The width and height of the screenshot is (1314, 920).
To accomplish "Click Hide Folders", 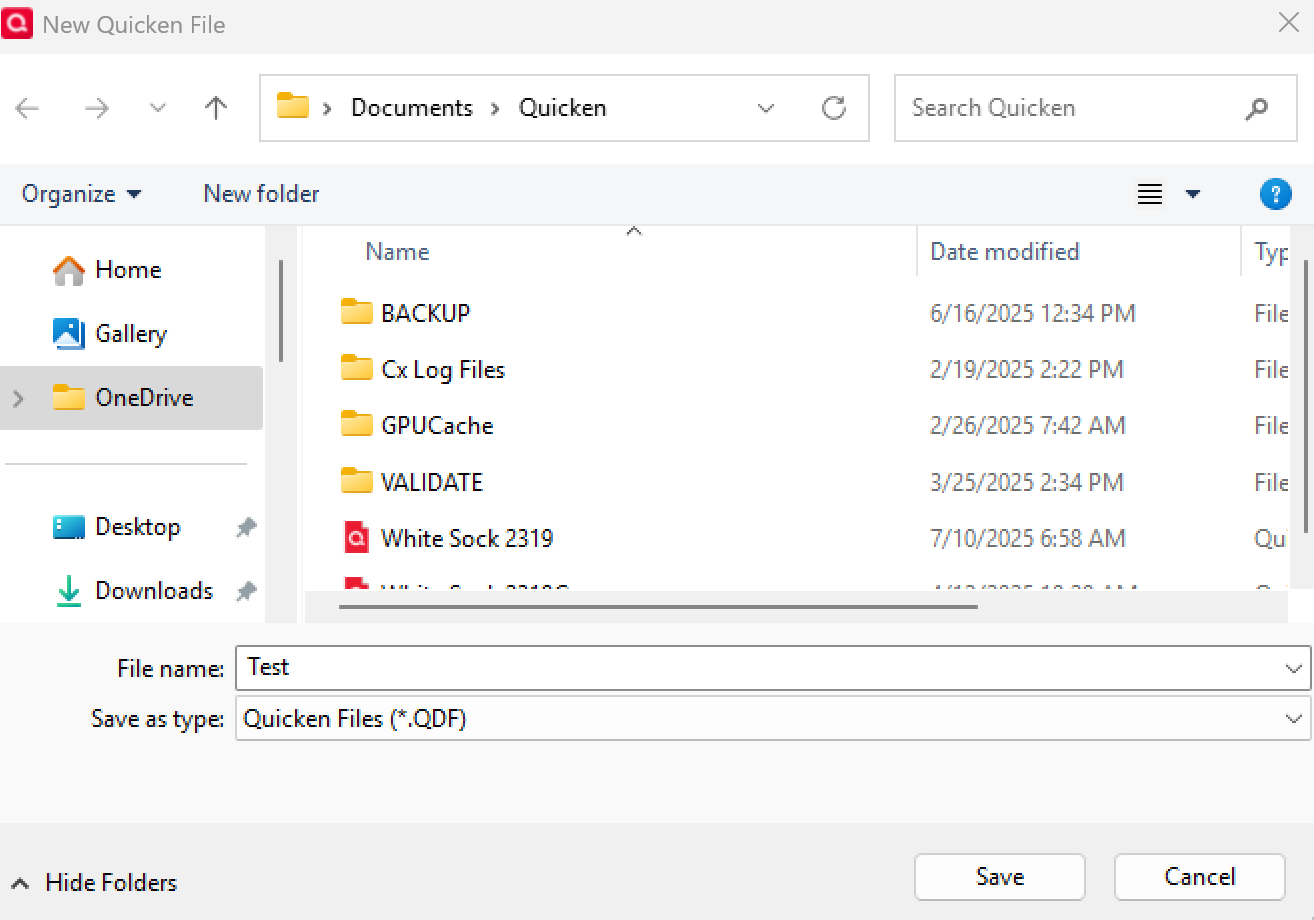I will (x=111, y=883).
